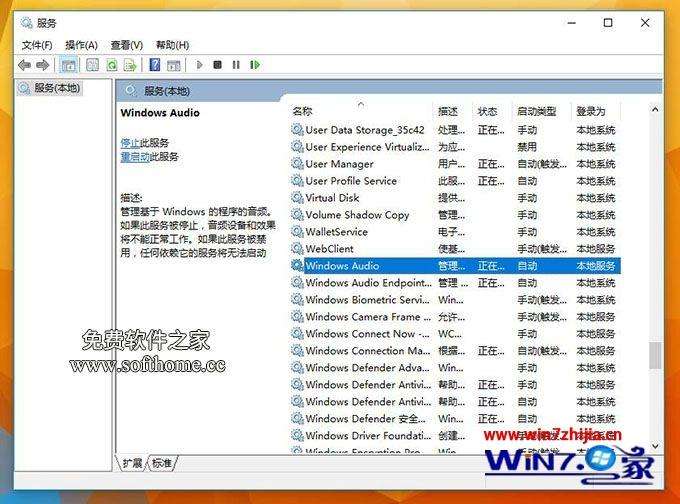Select the User Profile Service name
Viewport: 680px width, 504px height.
tap(351, 181)
